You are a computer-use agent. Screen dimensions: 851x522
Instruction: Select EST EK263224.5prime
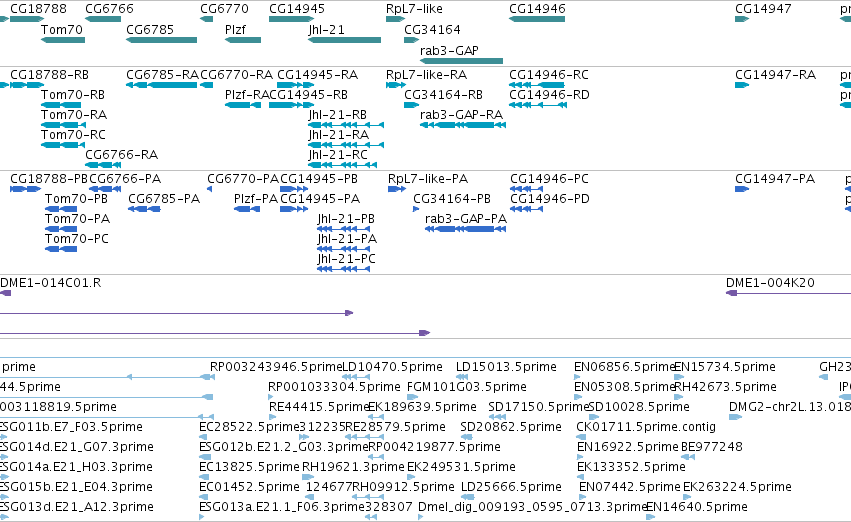coord(687,497)
